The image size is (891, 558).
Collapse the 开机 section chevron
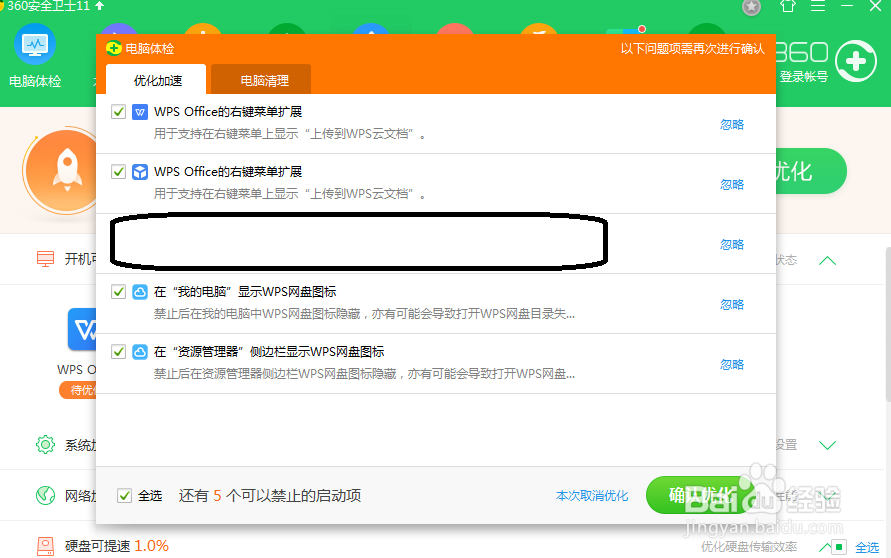coord(827,260)
